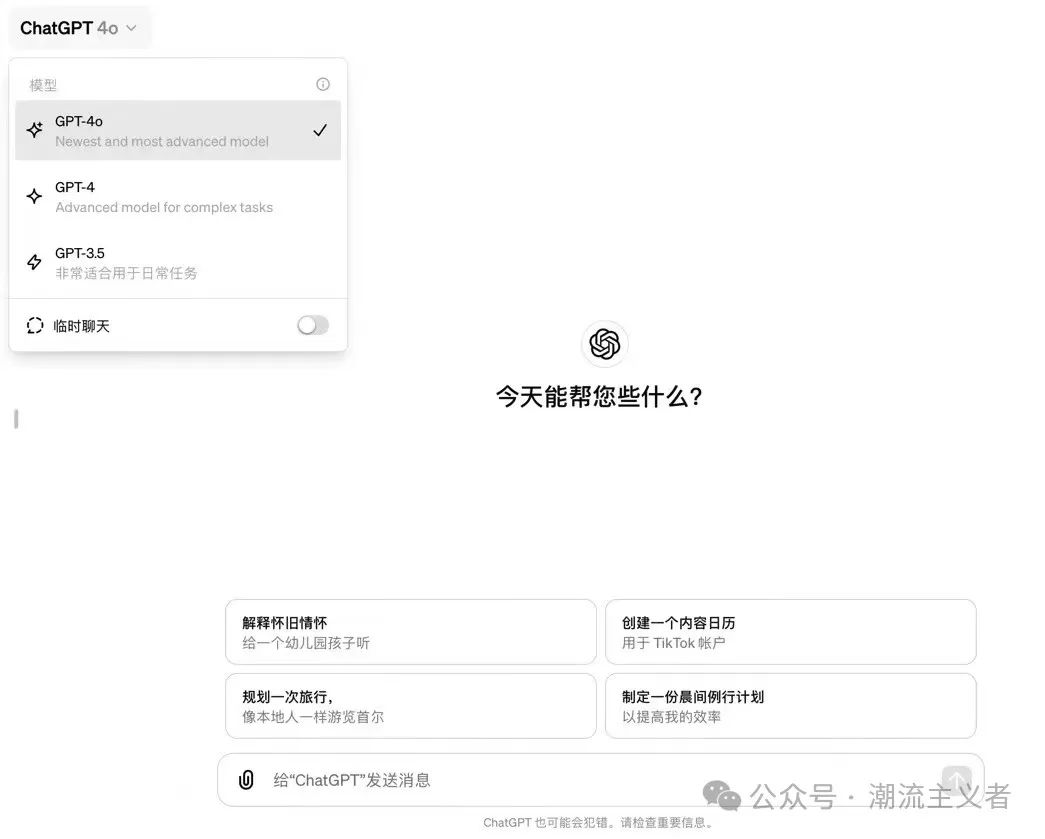Click the 规划一次旅行 suggestion card
Viewport: 1045px width, 839px height.
click(x=410, y=705)
